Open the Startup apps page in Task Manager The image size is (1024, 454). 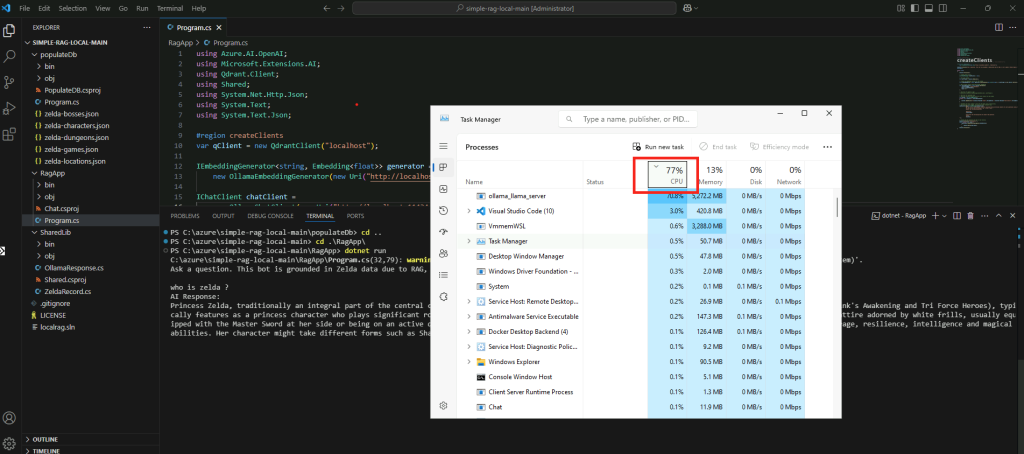pos(443,232)
